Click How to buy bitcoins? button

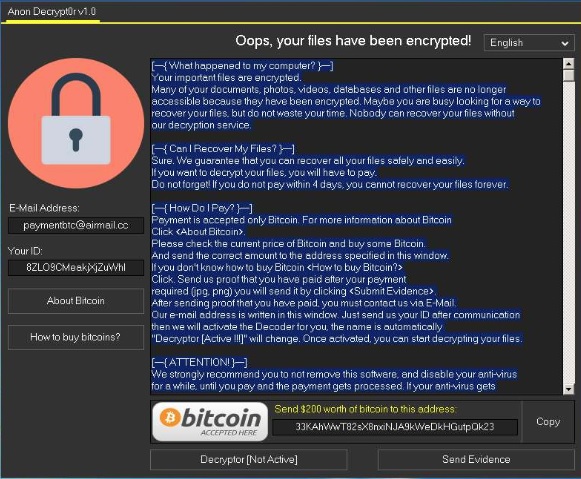coord(76,337)
